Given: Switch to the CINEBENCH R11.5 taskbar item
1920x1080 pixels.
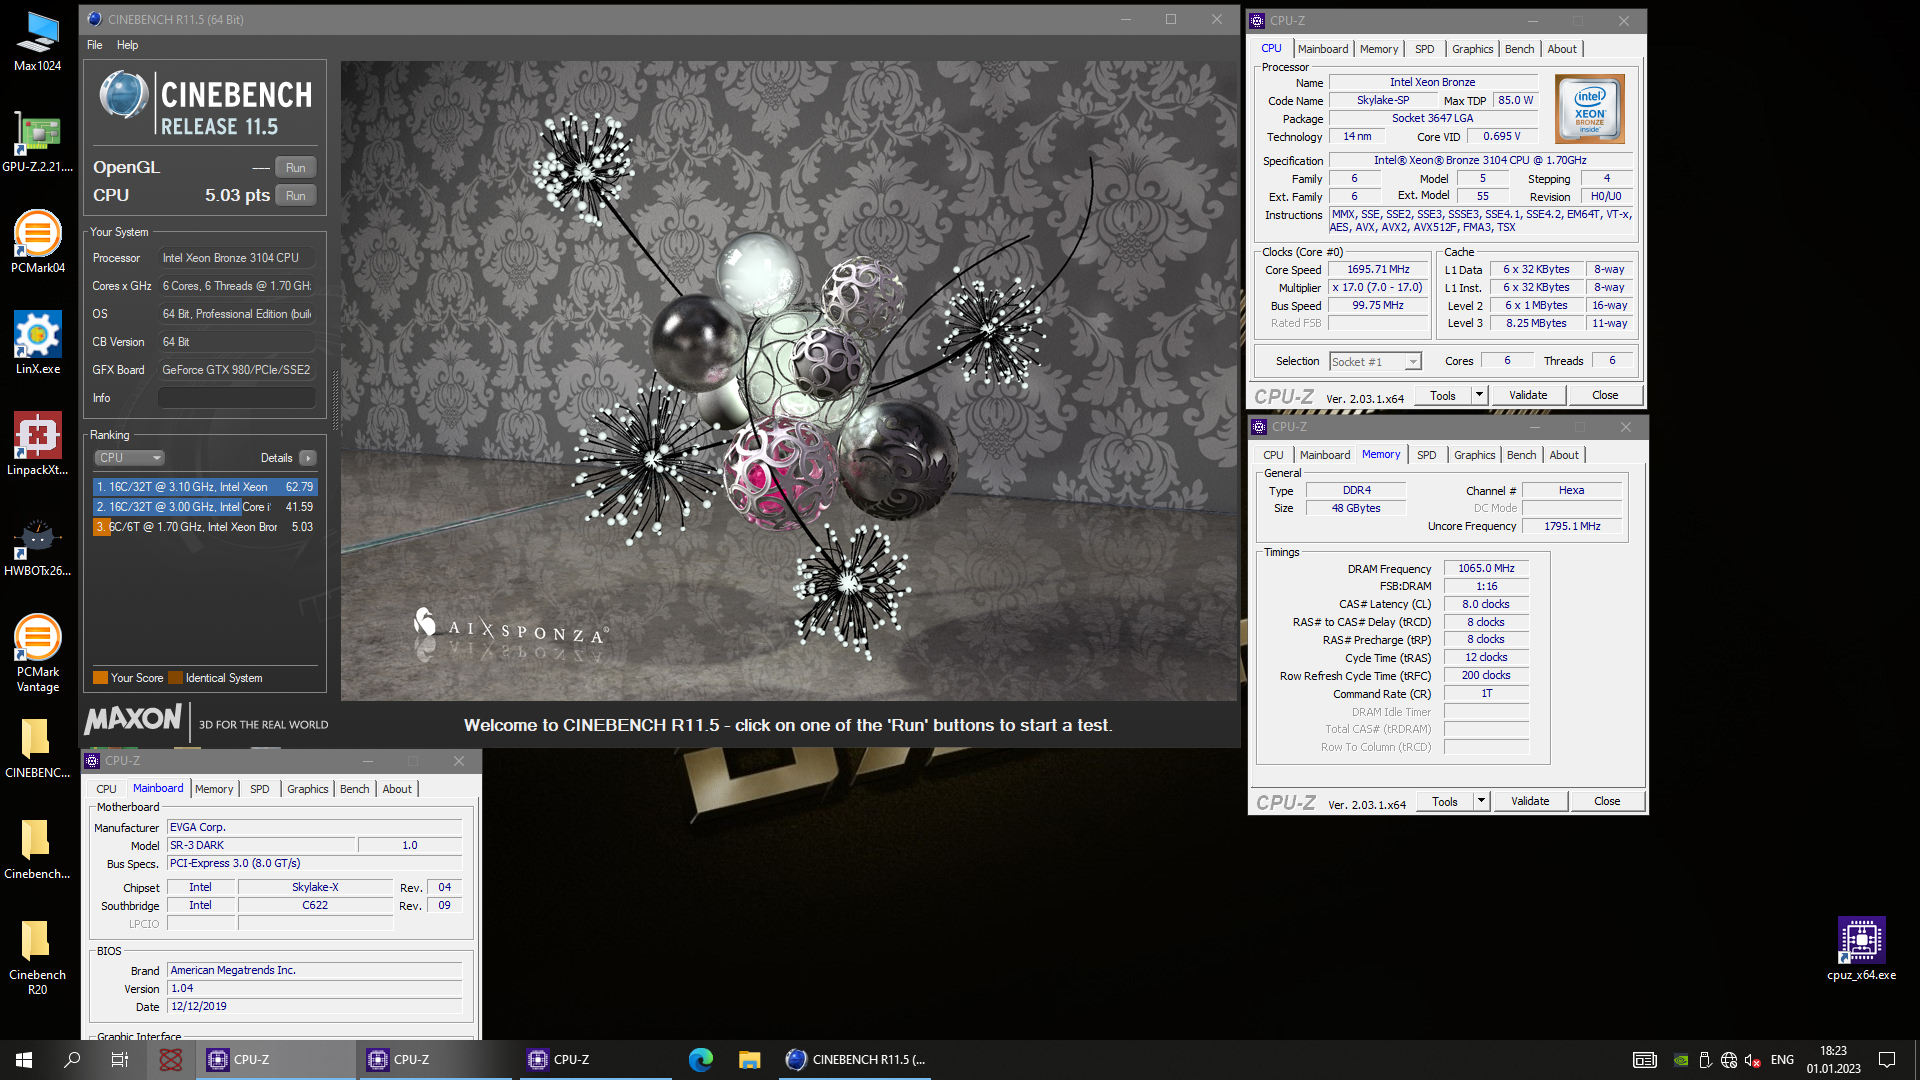Looking at the screenshot, I should coord(855,1060).
